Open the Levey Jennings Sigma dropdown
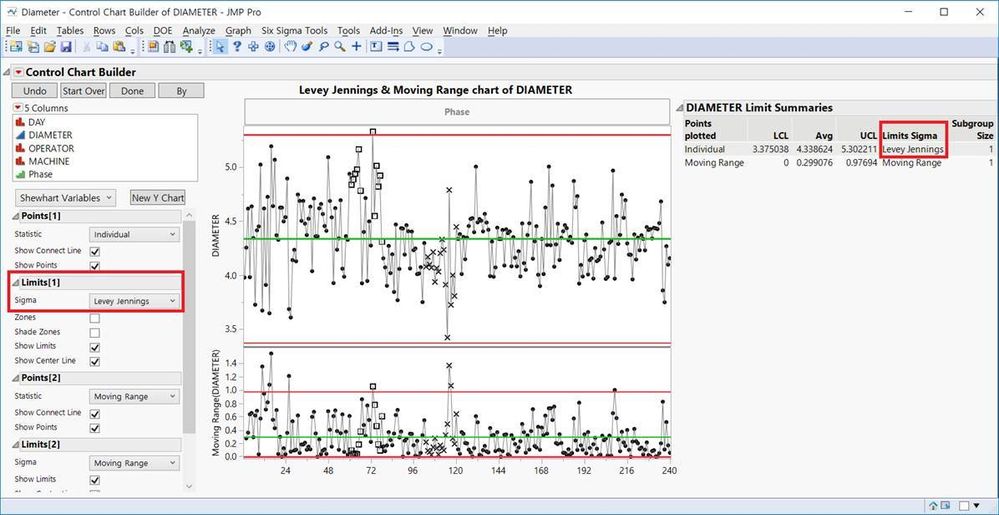 coord(135,301)
